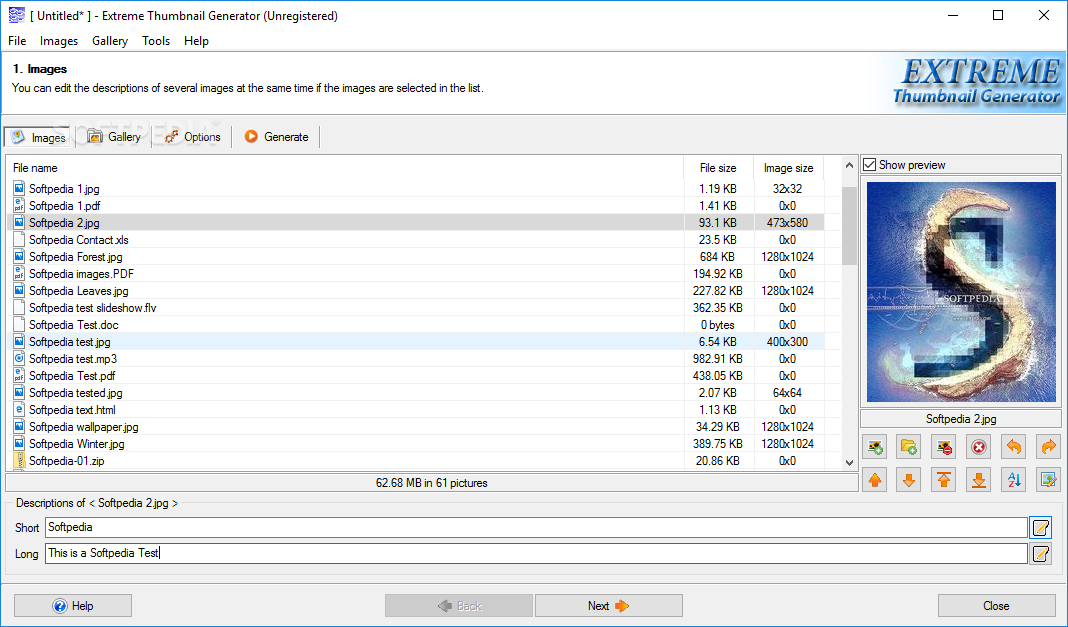This screenshot has width=1068, height=627.
Task: Sort by the Image size column header
Action: tap(788, 167)
